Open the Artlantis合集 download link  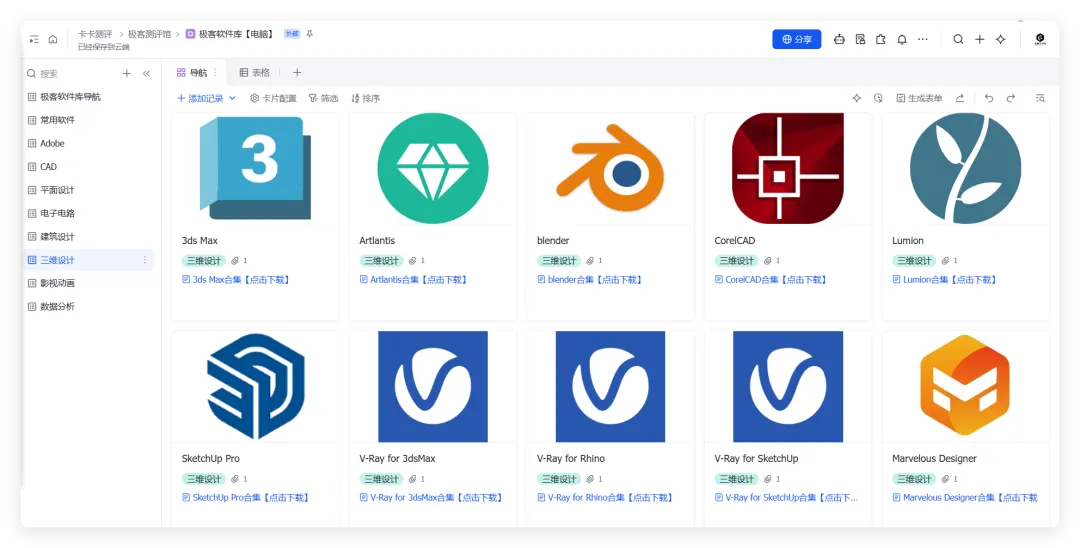pos(414,280)
